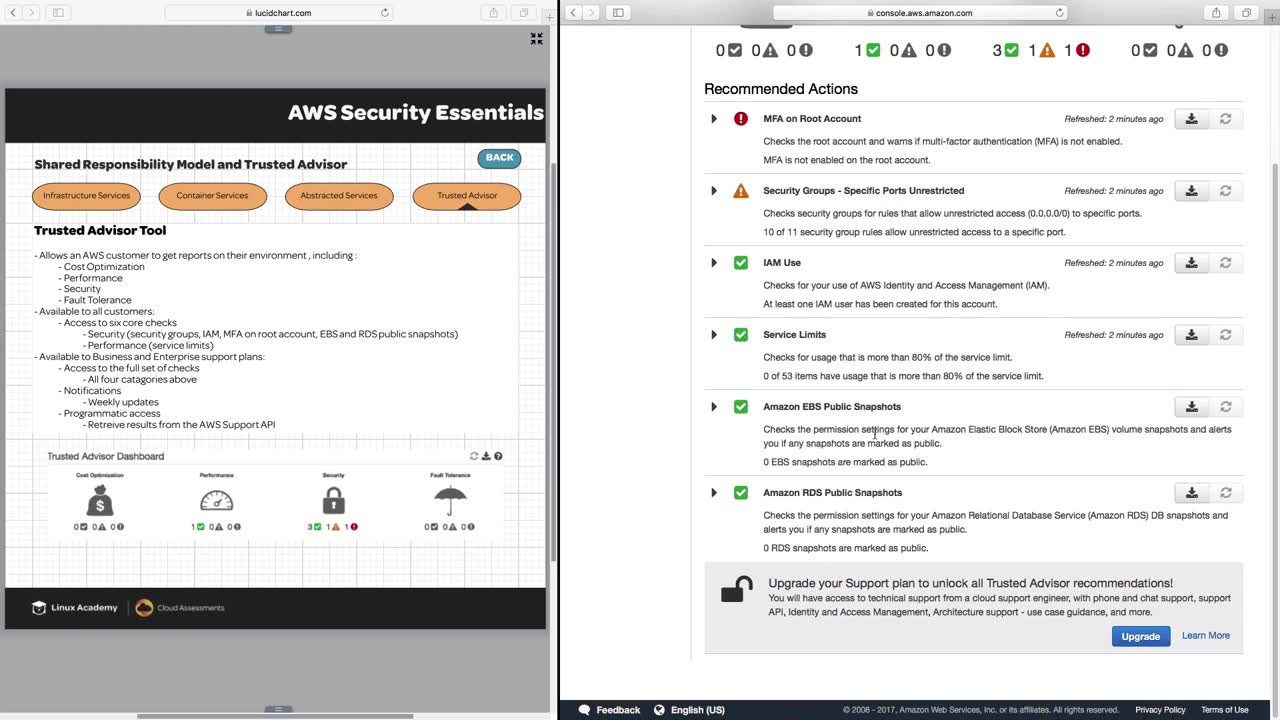Viewport: 1280px width, 720px height.
Task: Select the Abstracted Services tab in the diagram
Action: click(x=339, y=196)
